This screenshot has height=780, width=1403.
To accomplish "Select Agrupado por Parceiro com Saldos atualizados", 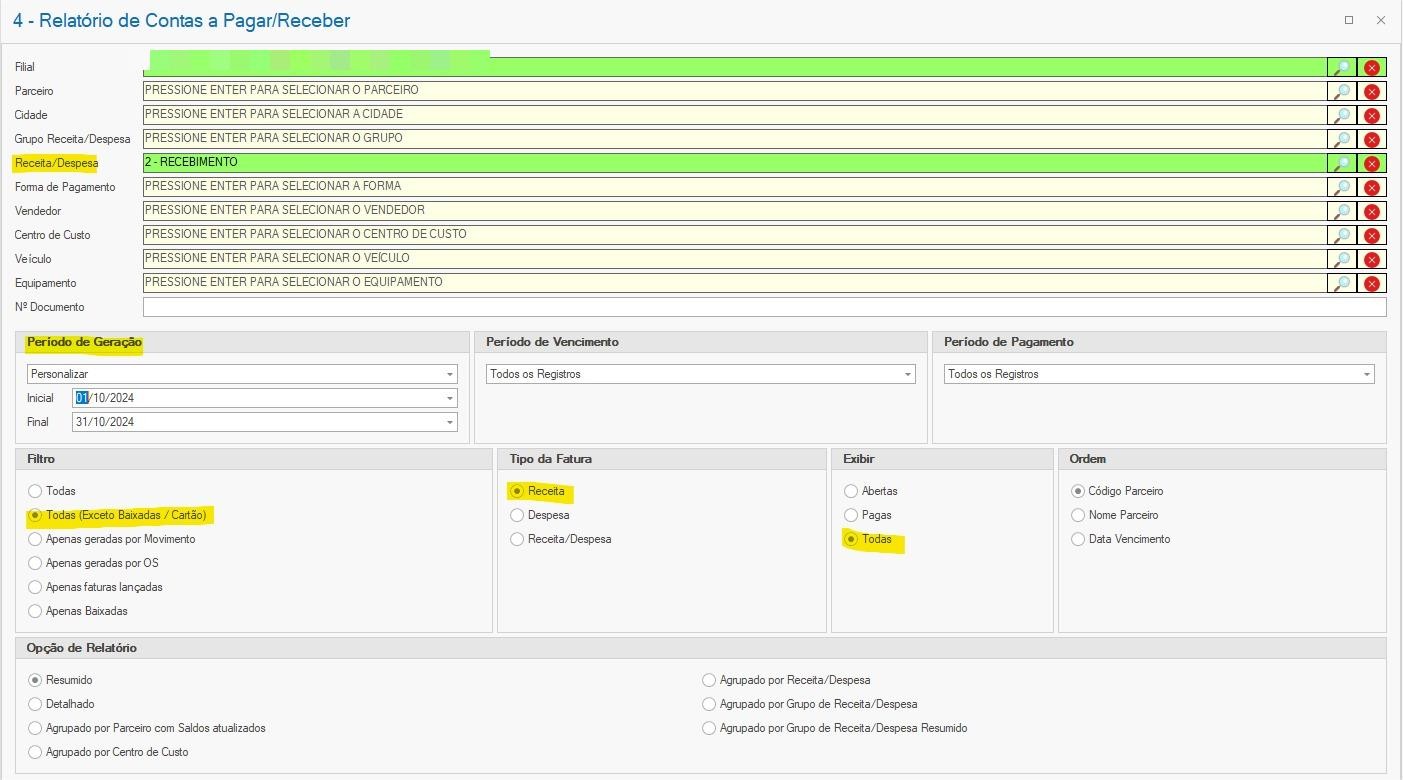I will (x=35, y=728).
